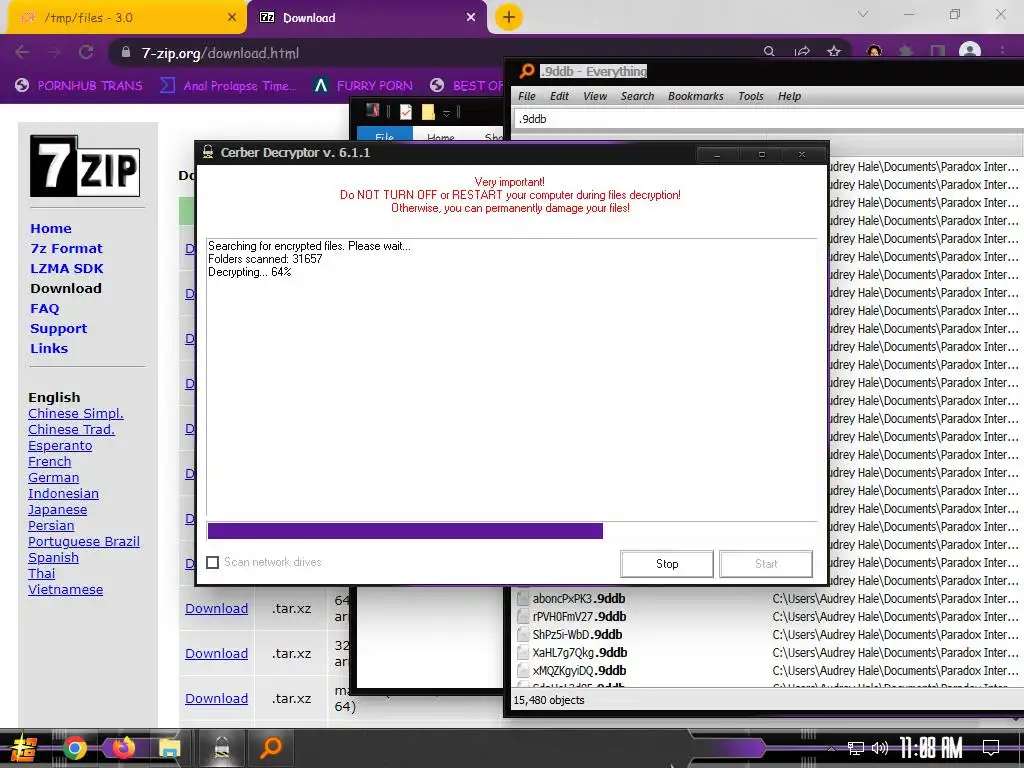
Task: Close the '/tmp/files - 3.0' tab
Action: (232, 18)
